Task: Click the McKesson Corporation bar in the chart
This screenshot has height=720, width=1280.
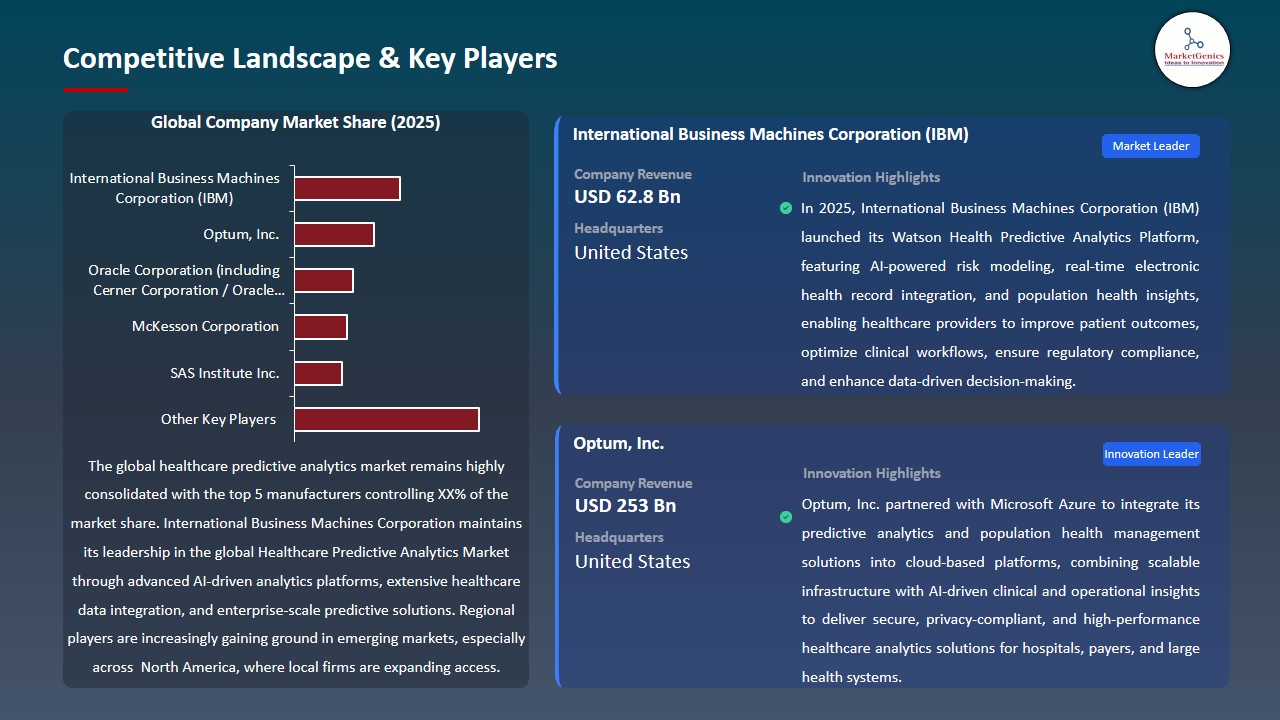Action: pos(320,326)
